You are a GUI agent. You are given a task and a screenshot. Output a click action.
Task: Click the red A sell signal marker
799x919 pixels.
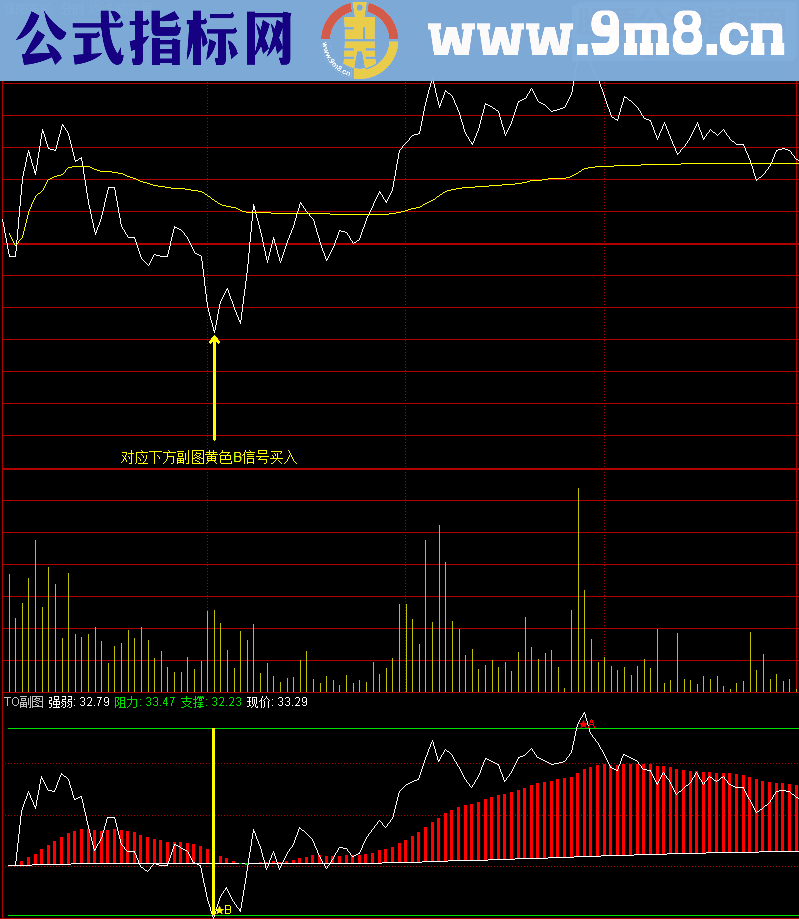[x=589, y=721]
